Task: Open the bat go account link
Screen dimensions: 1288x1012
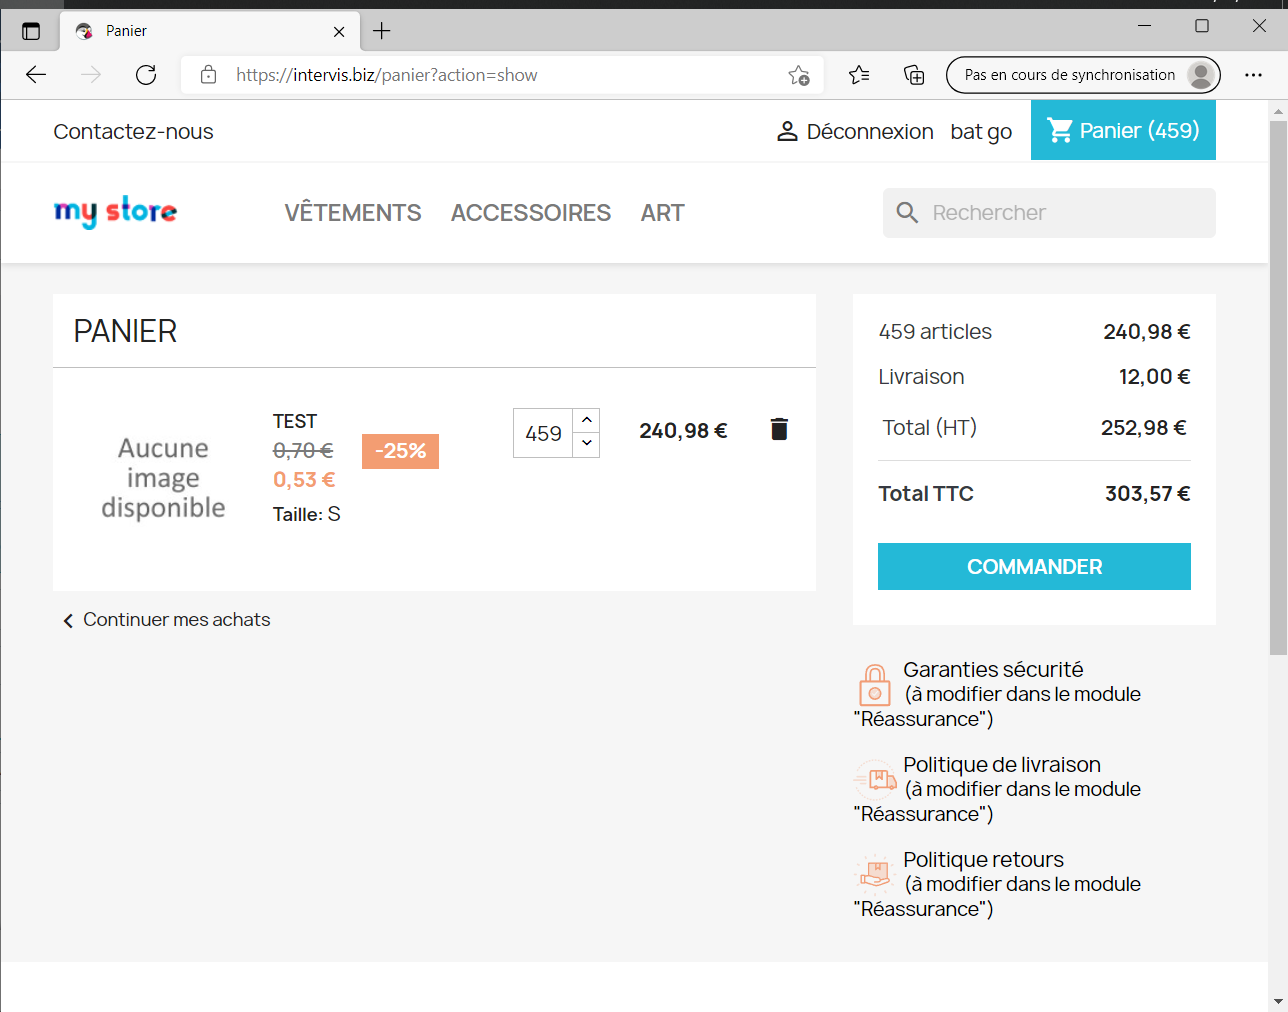Action: [981, 132]
